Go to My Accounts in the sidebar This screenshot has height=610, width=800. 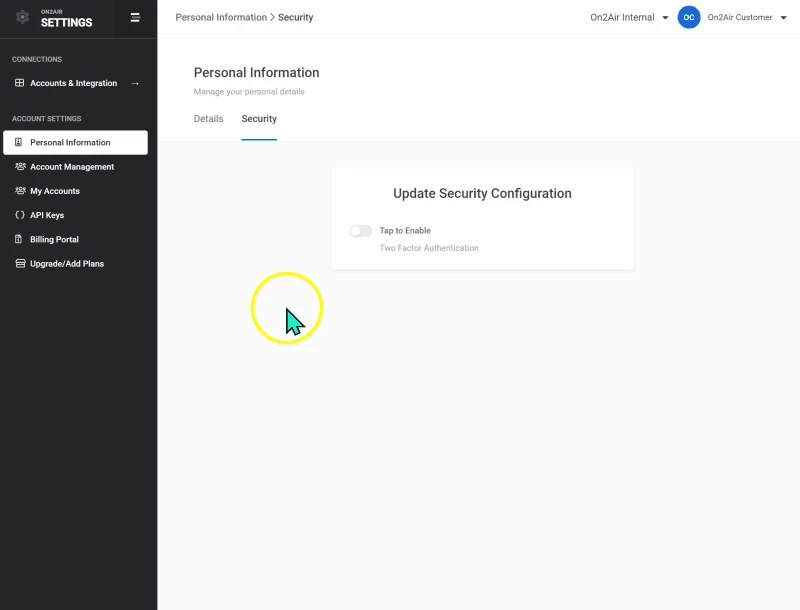[x=54, y=191]
